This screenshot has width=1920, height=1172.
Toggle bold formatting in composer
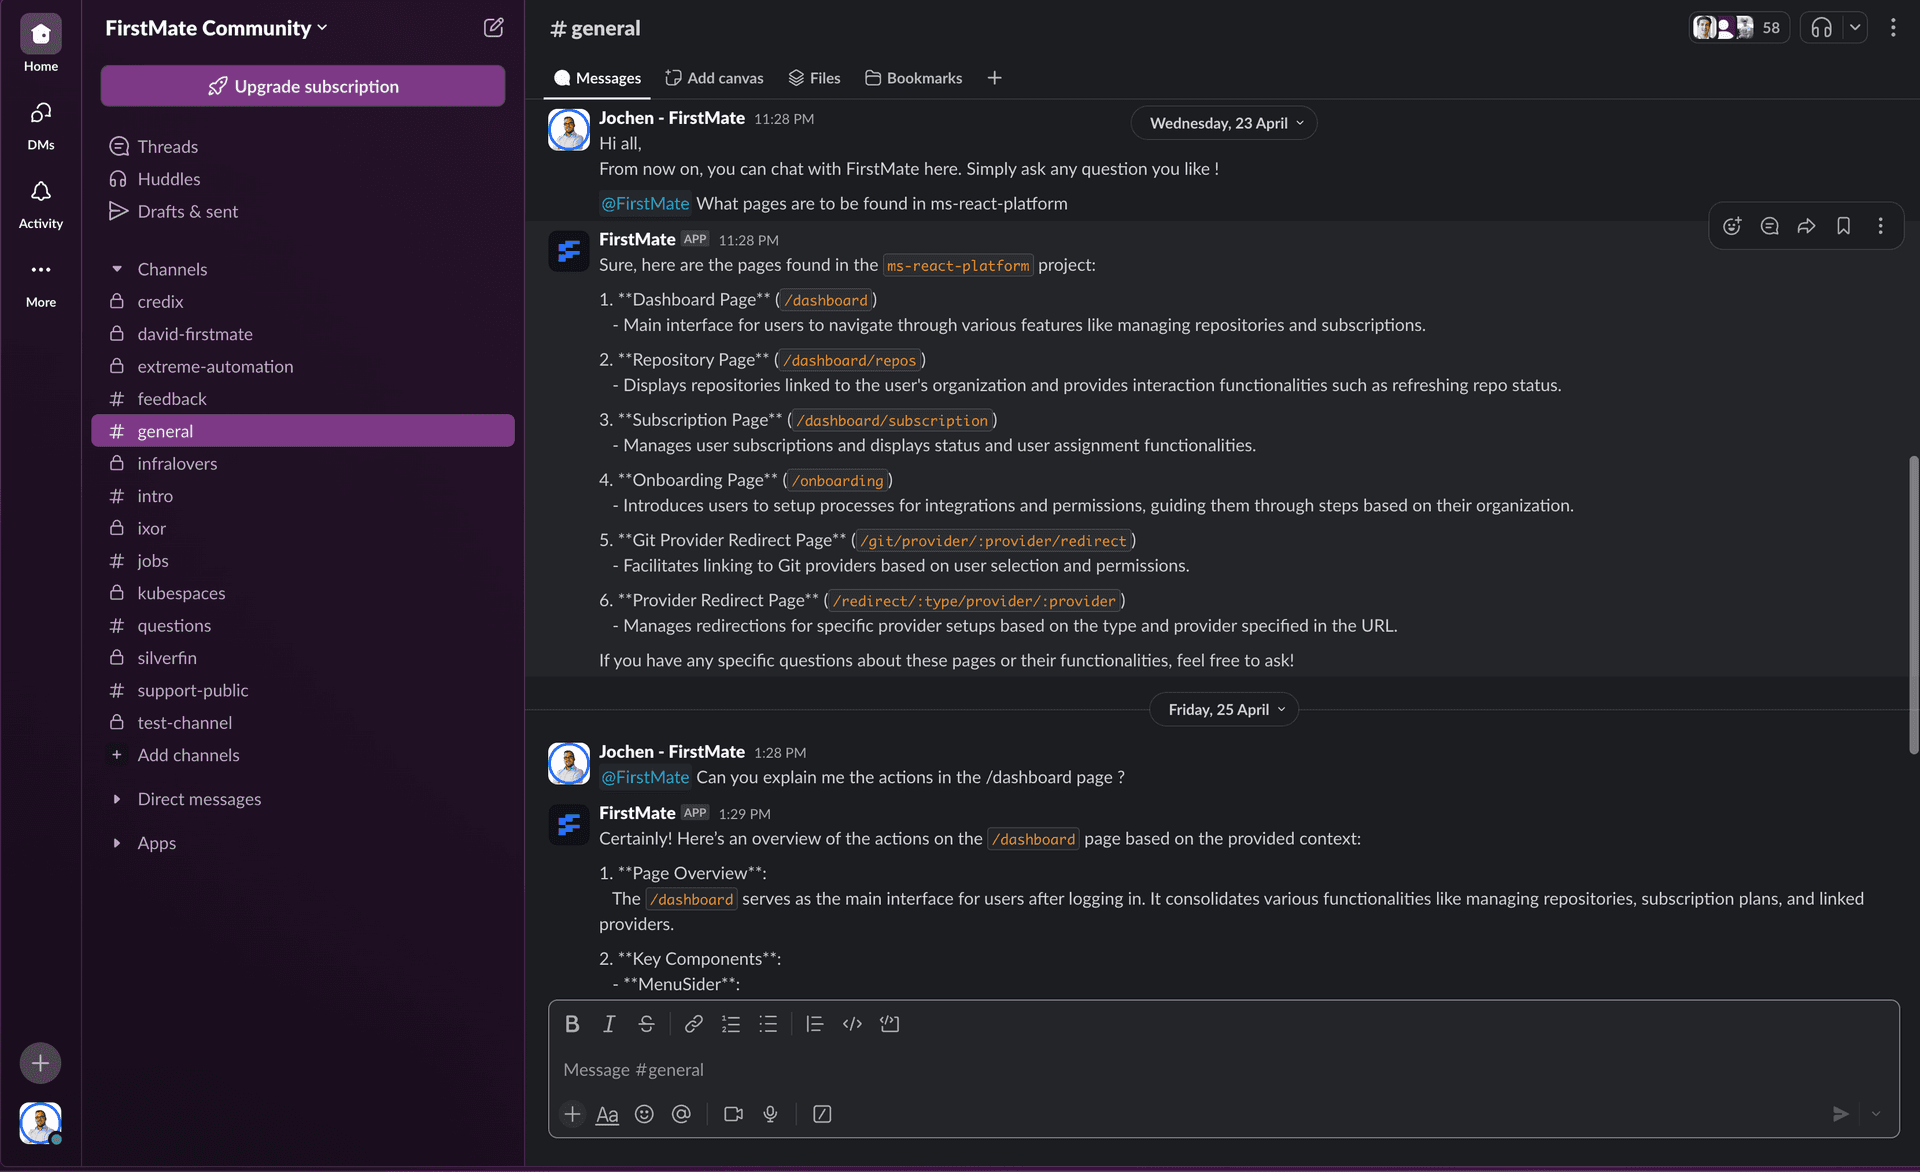click(x=572, y=1024)
